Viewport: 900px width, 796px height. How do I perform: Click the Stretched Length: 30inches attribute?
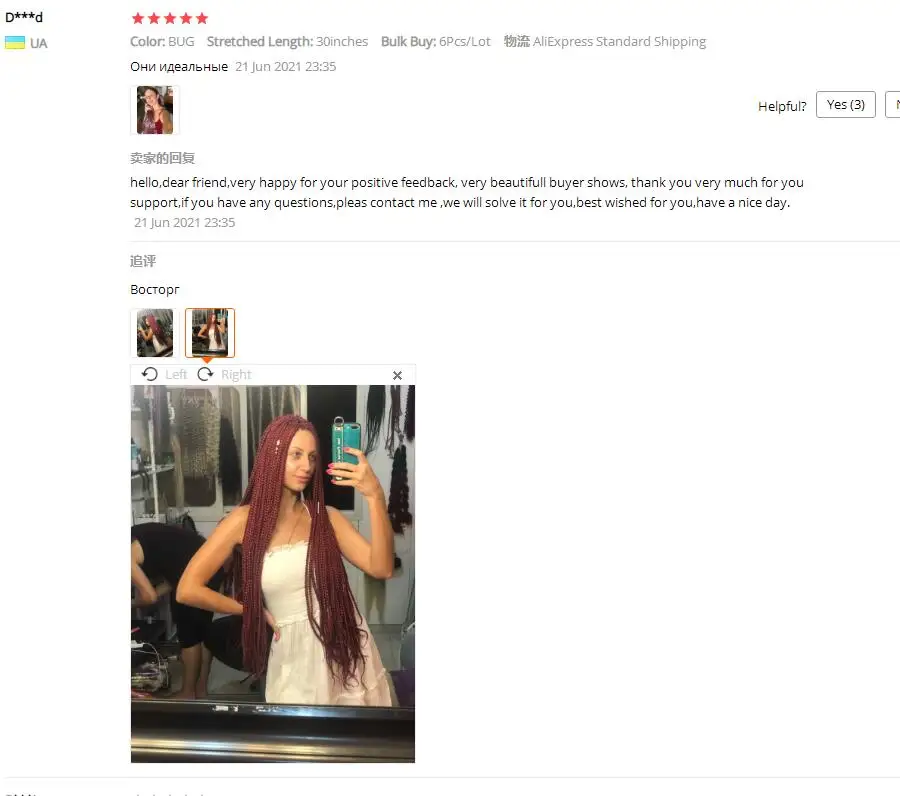288,41
